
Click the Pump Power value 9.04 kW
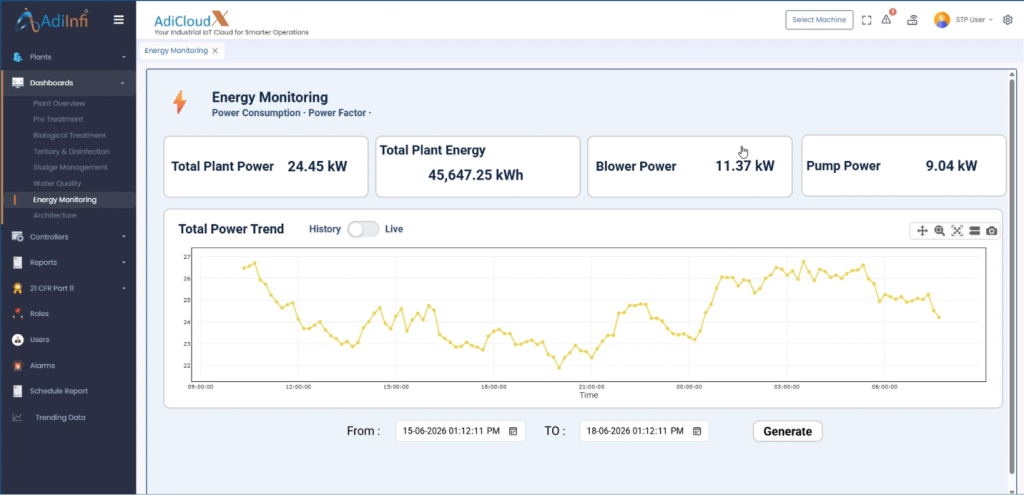point(952,166)
